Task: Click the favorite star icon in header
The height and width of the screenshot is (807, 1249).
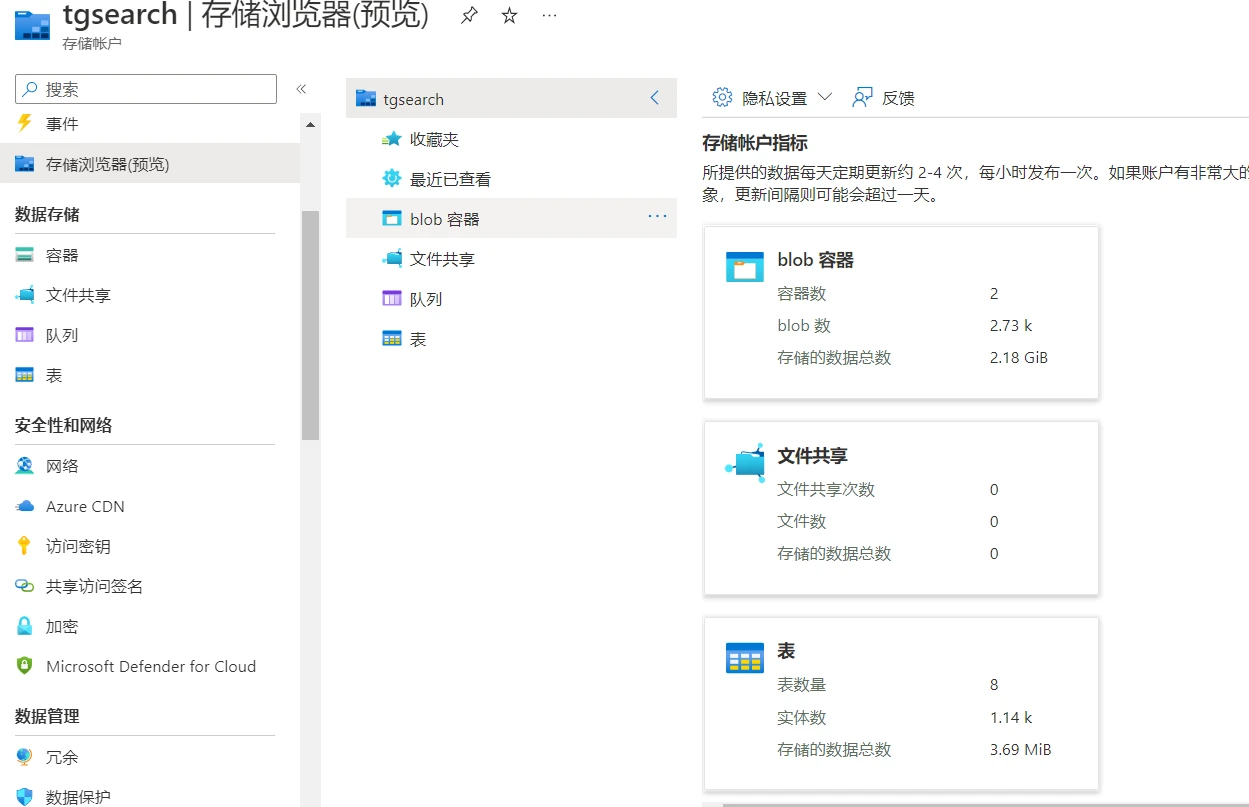Action: tap(509, 16)
